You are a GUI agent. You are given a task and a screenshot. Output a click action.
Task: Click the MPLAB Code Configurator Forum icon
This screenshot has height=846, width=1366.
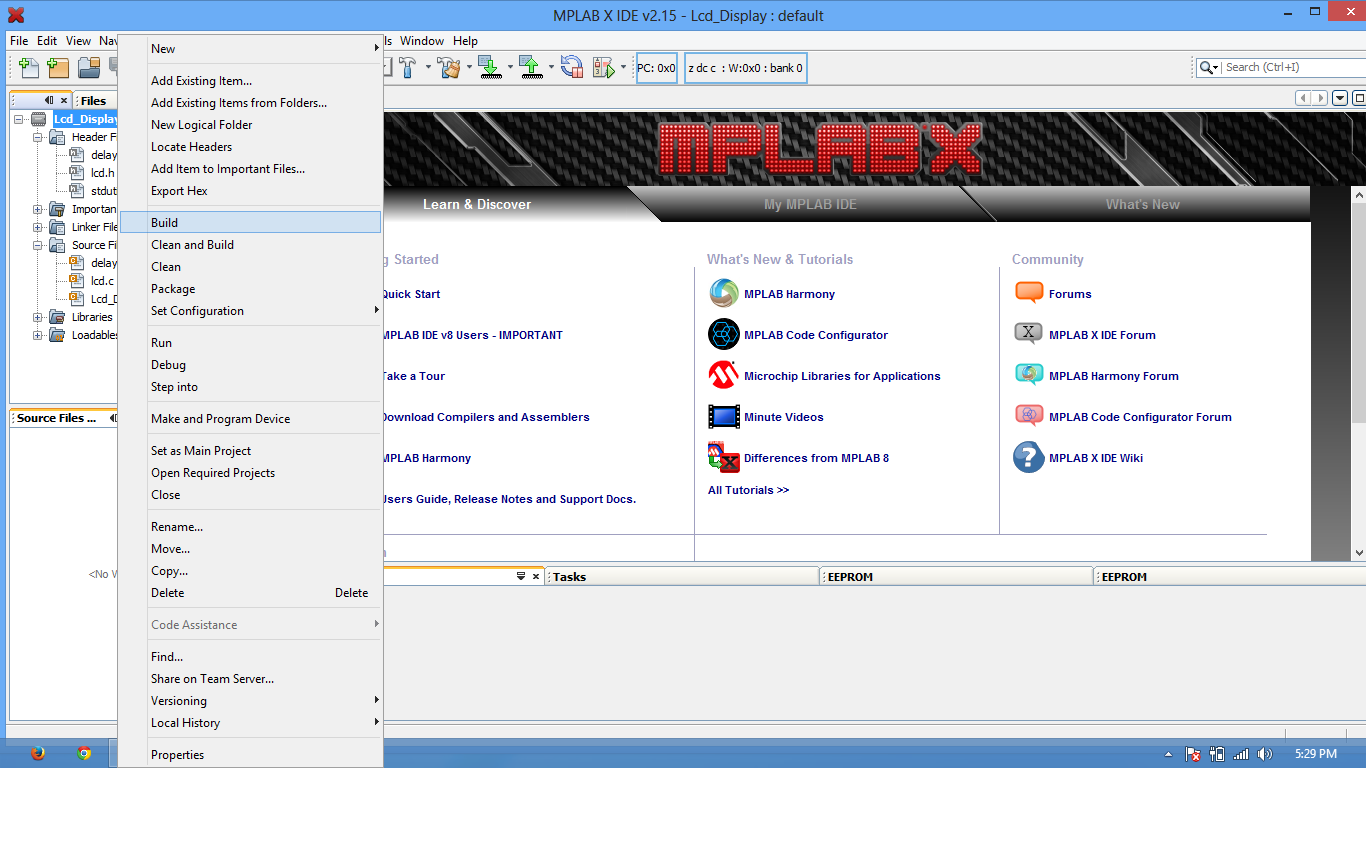coord(1029,416)
